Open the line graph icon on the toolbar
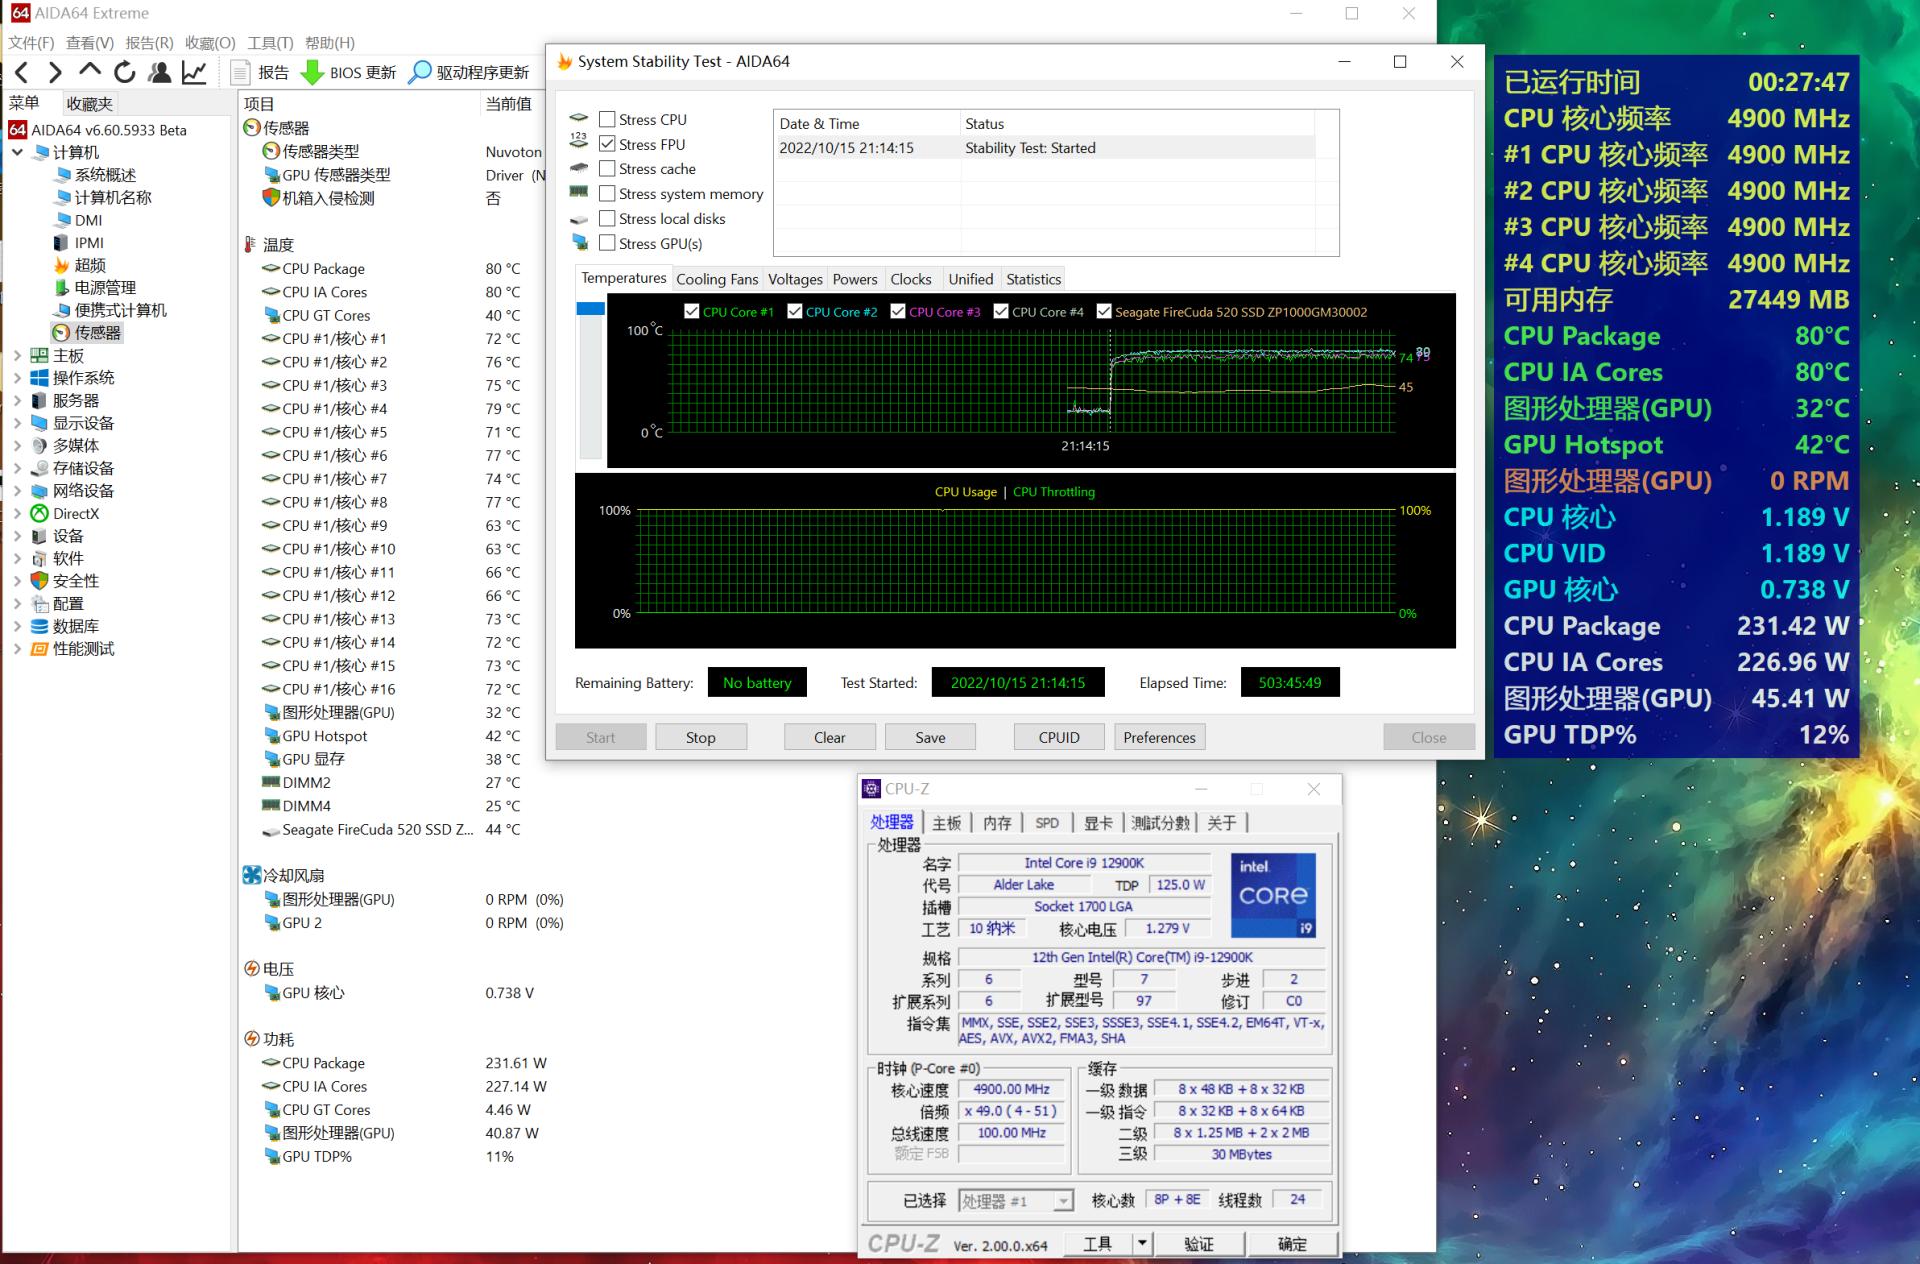The width and height of the screenshot is (1920, 1264). point(194,72)
